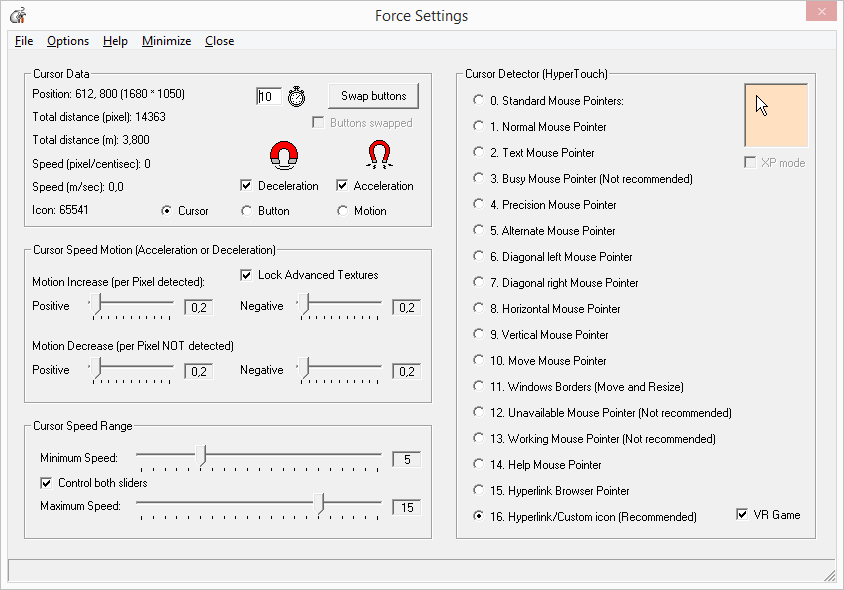Click Motion Increase Negative slider thumb
This screenshot has width=844, height=590.
[x=304, y=304]
